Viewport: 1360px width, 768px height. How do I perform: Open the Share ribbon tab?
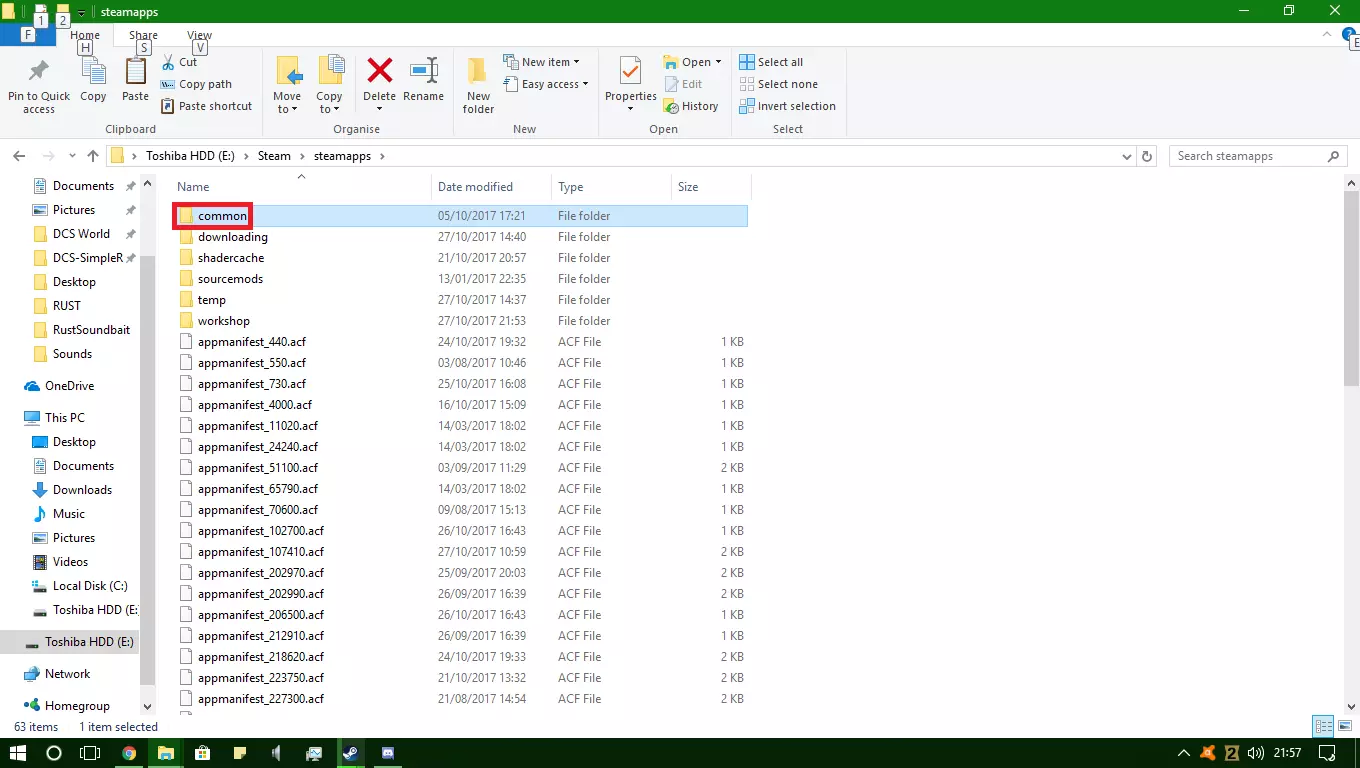tap(143, 35)
